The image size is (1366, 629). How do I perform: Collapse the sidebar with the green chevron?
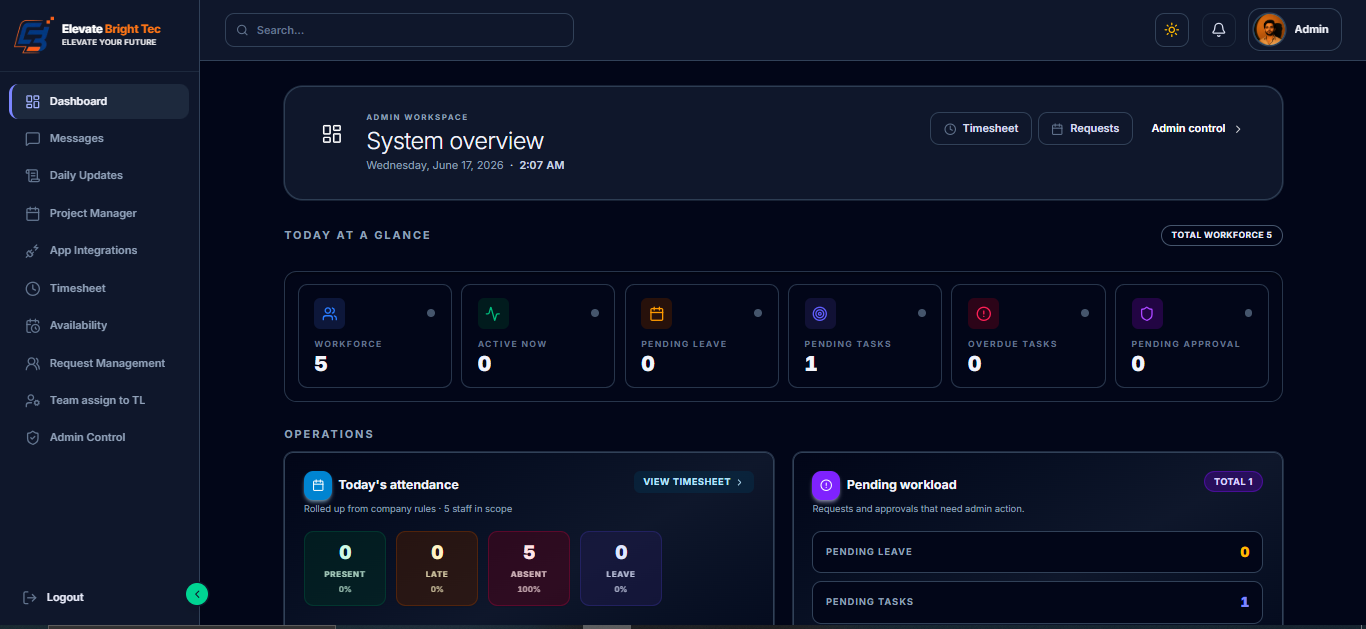click(x=197, y=594)
